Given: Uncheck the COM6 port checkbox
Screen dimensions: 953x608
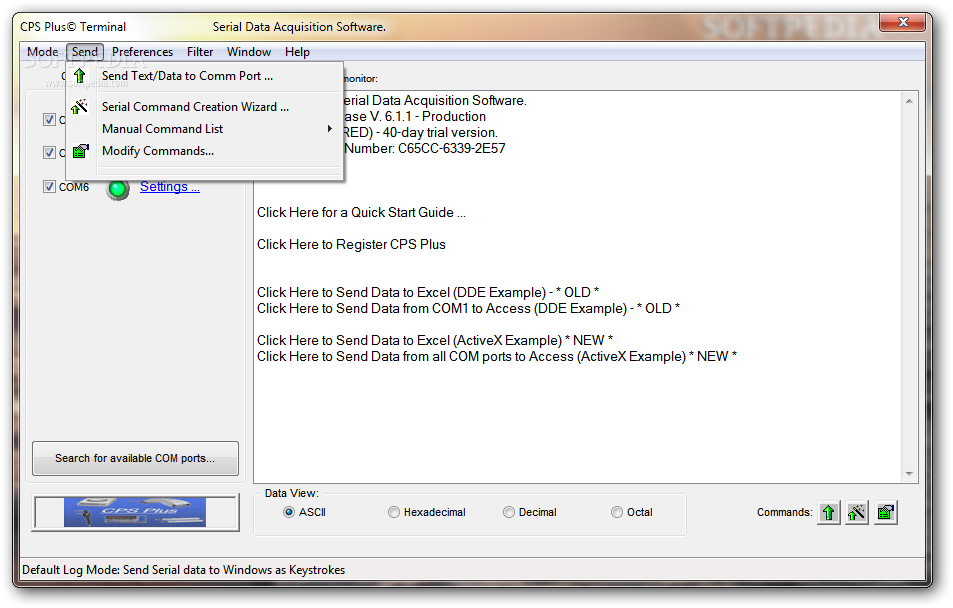Looking at the screenshot, I should (49, 187).
